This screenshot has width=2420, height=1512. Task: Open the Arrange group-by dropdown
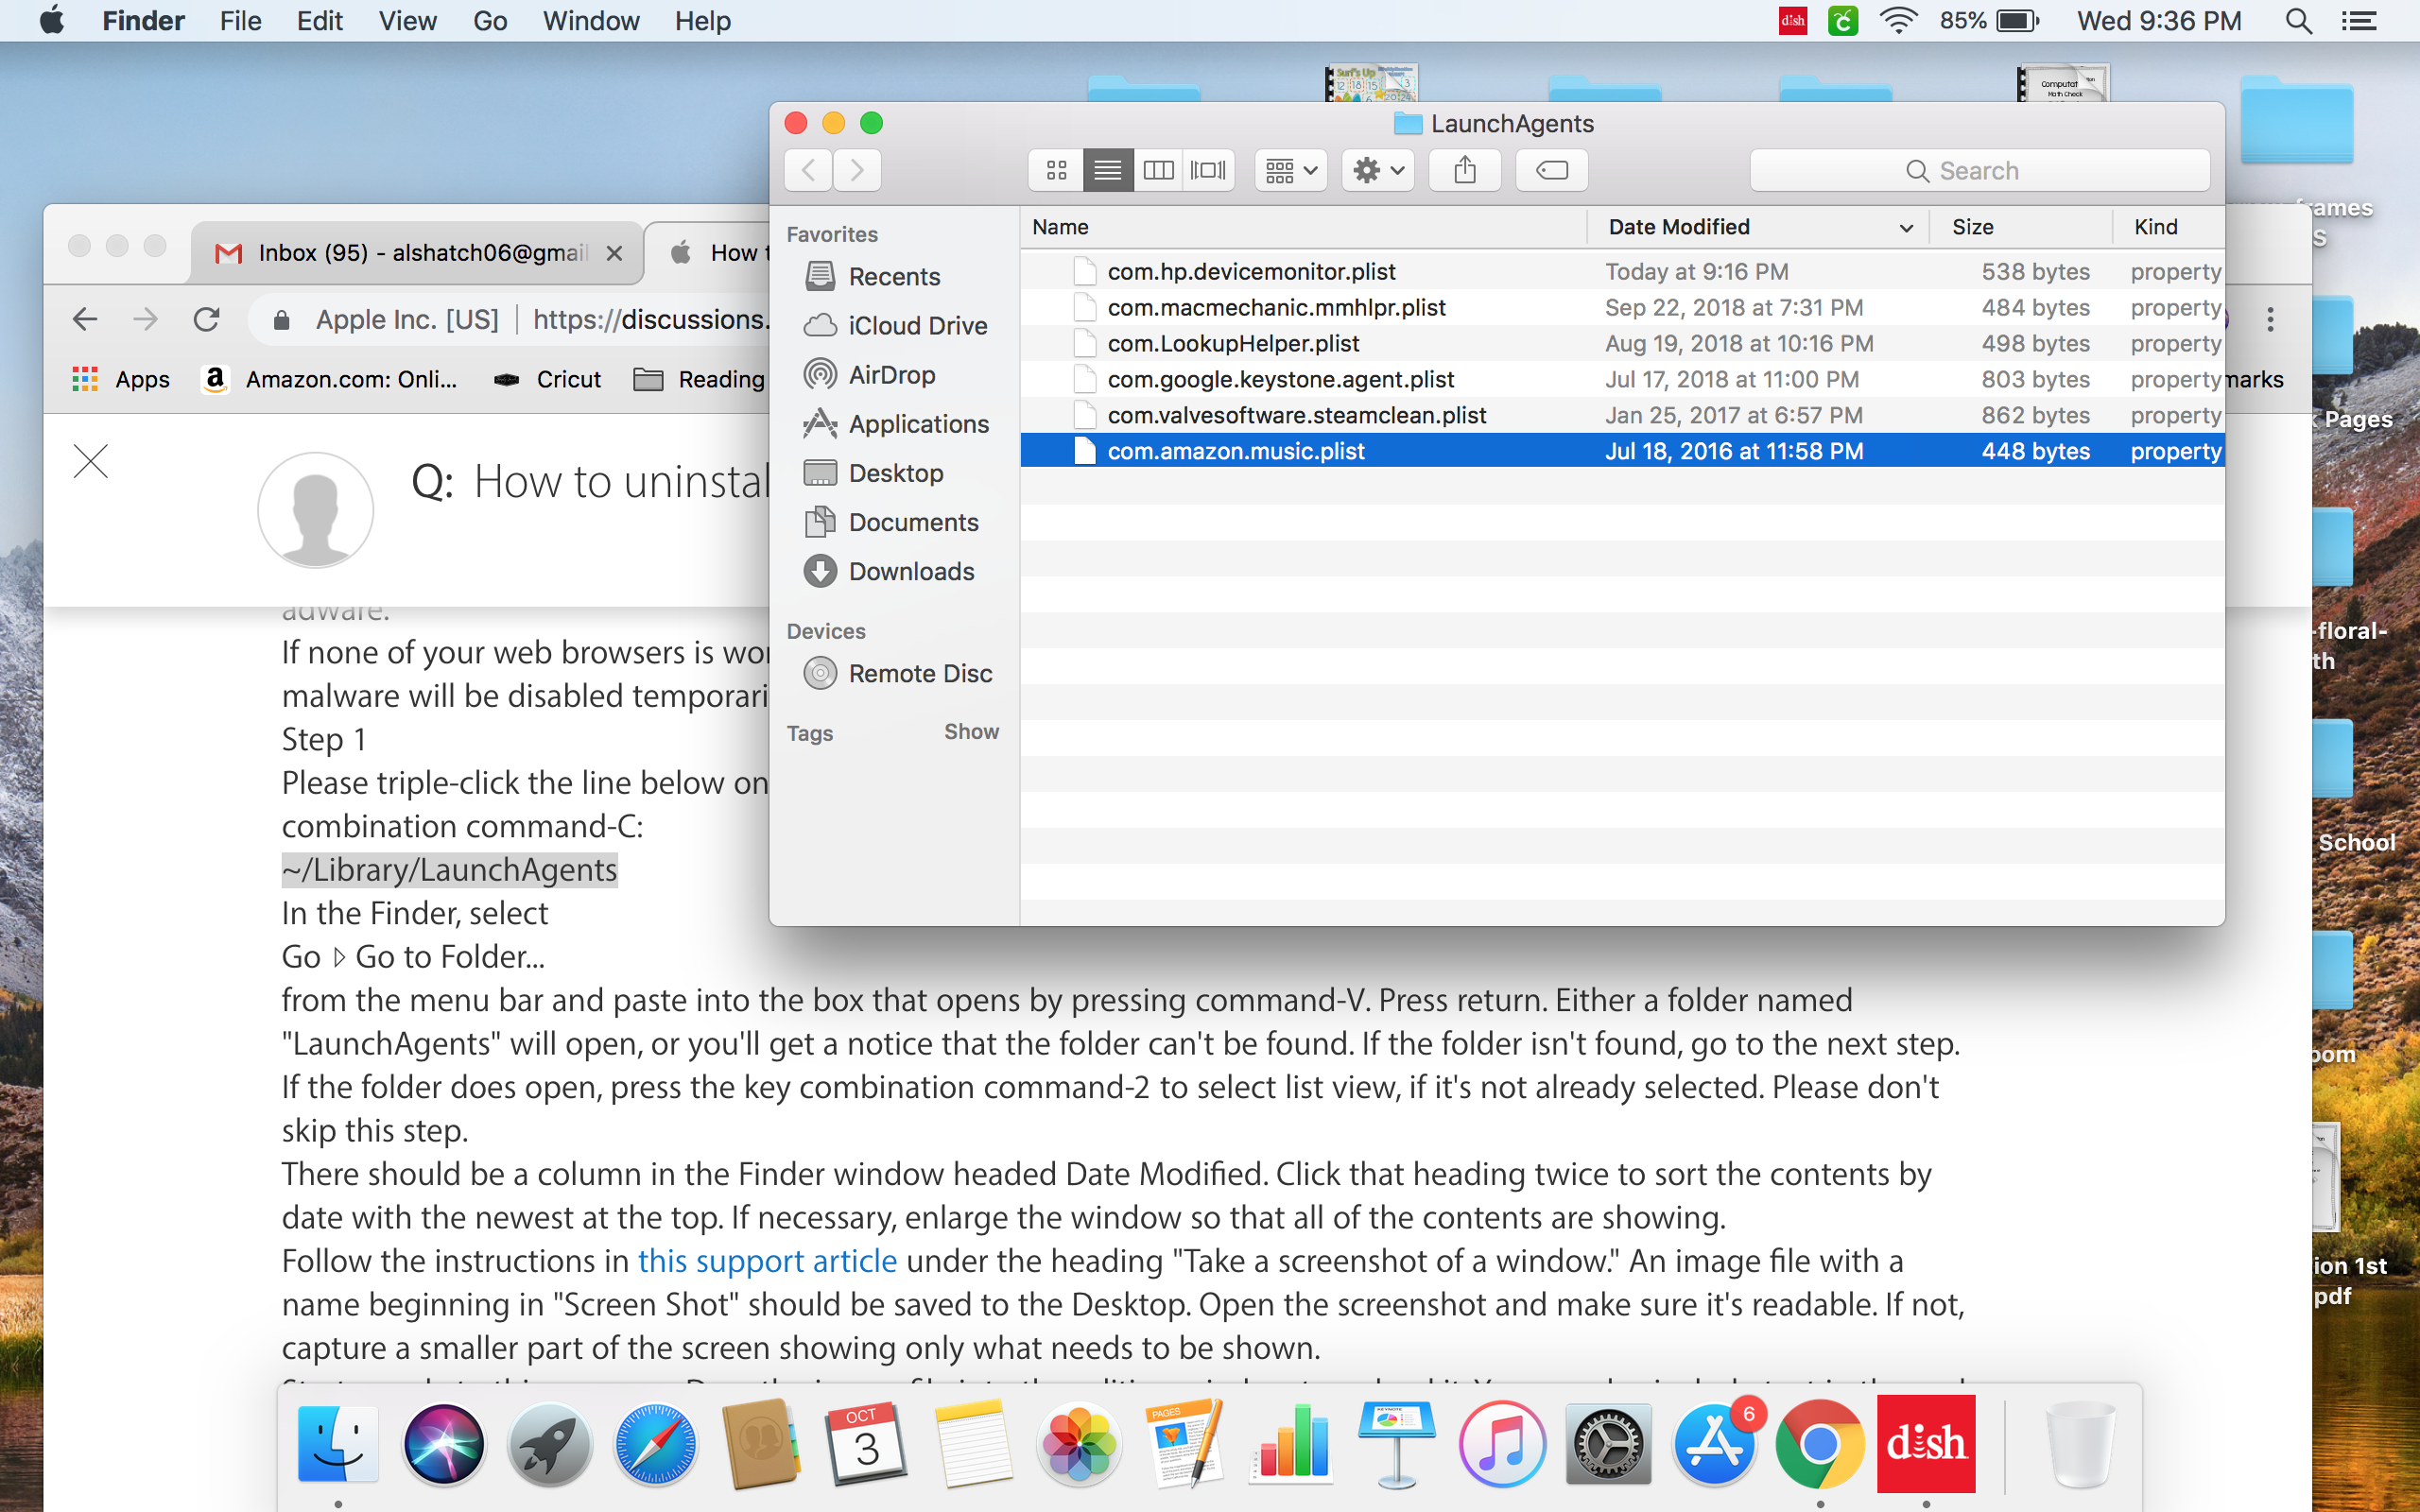point(1290,170)
